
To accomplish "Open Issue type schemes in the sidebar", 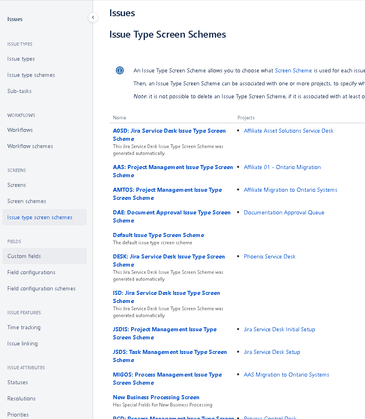I will tap(31, 75).
